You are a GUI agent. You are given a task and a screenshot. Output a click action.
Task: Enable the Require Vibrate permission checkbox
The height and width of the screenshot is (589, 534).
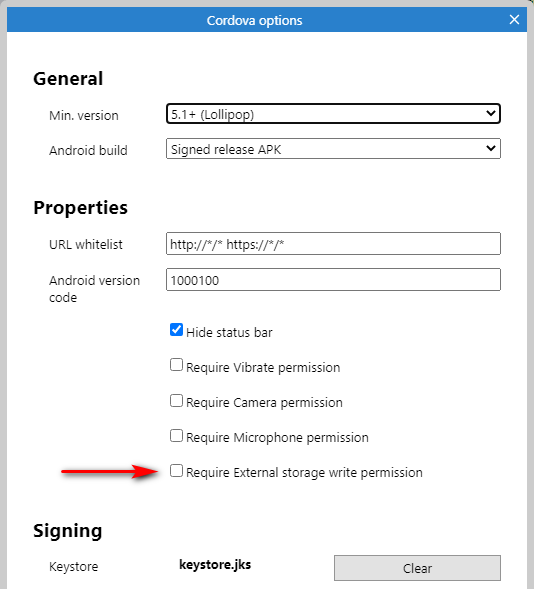point(176,365)
